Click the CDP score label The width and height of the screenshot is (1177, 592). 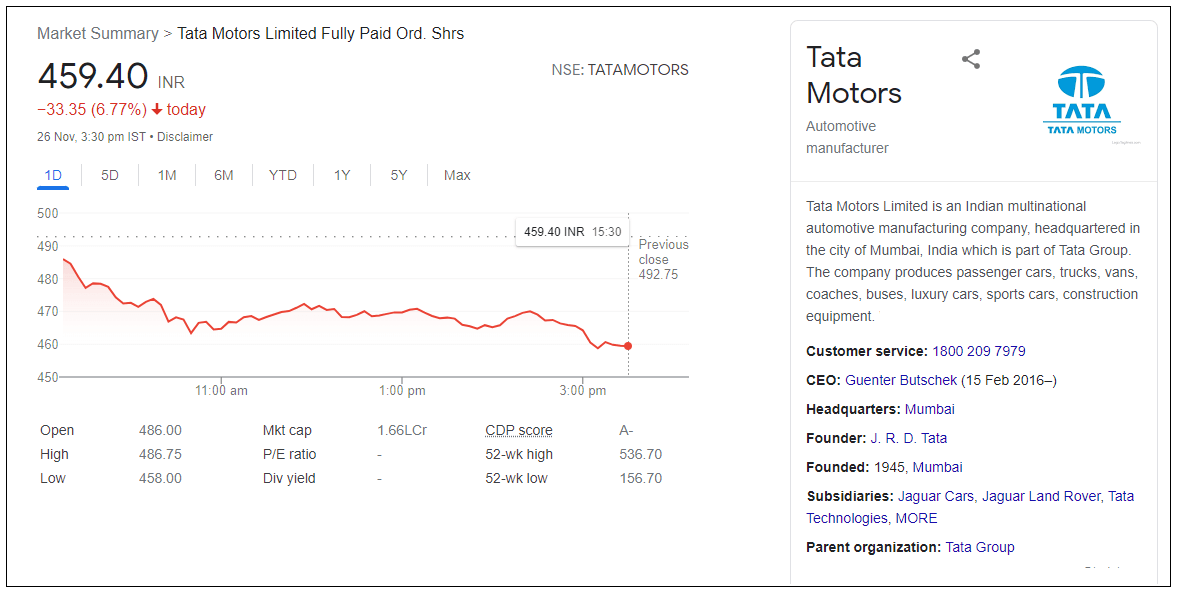pos(519,431)
